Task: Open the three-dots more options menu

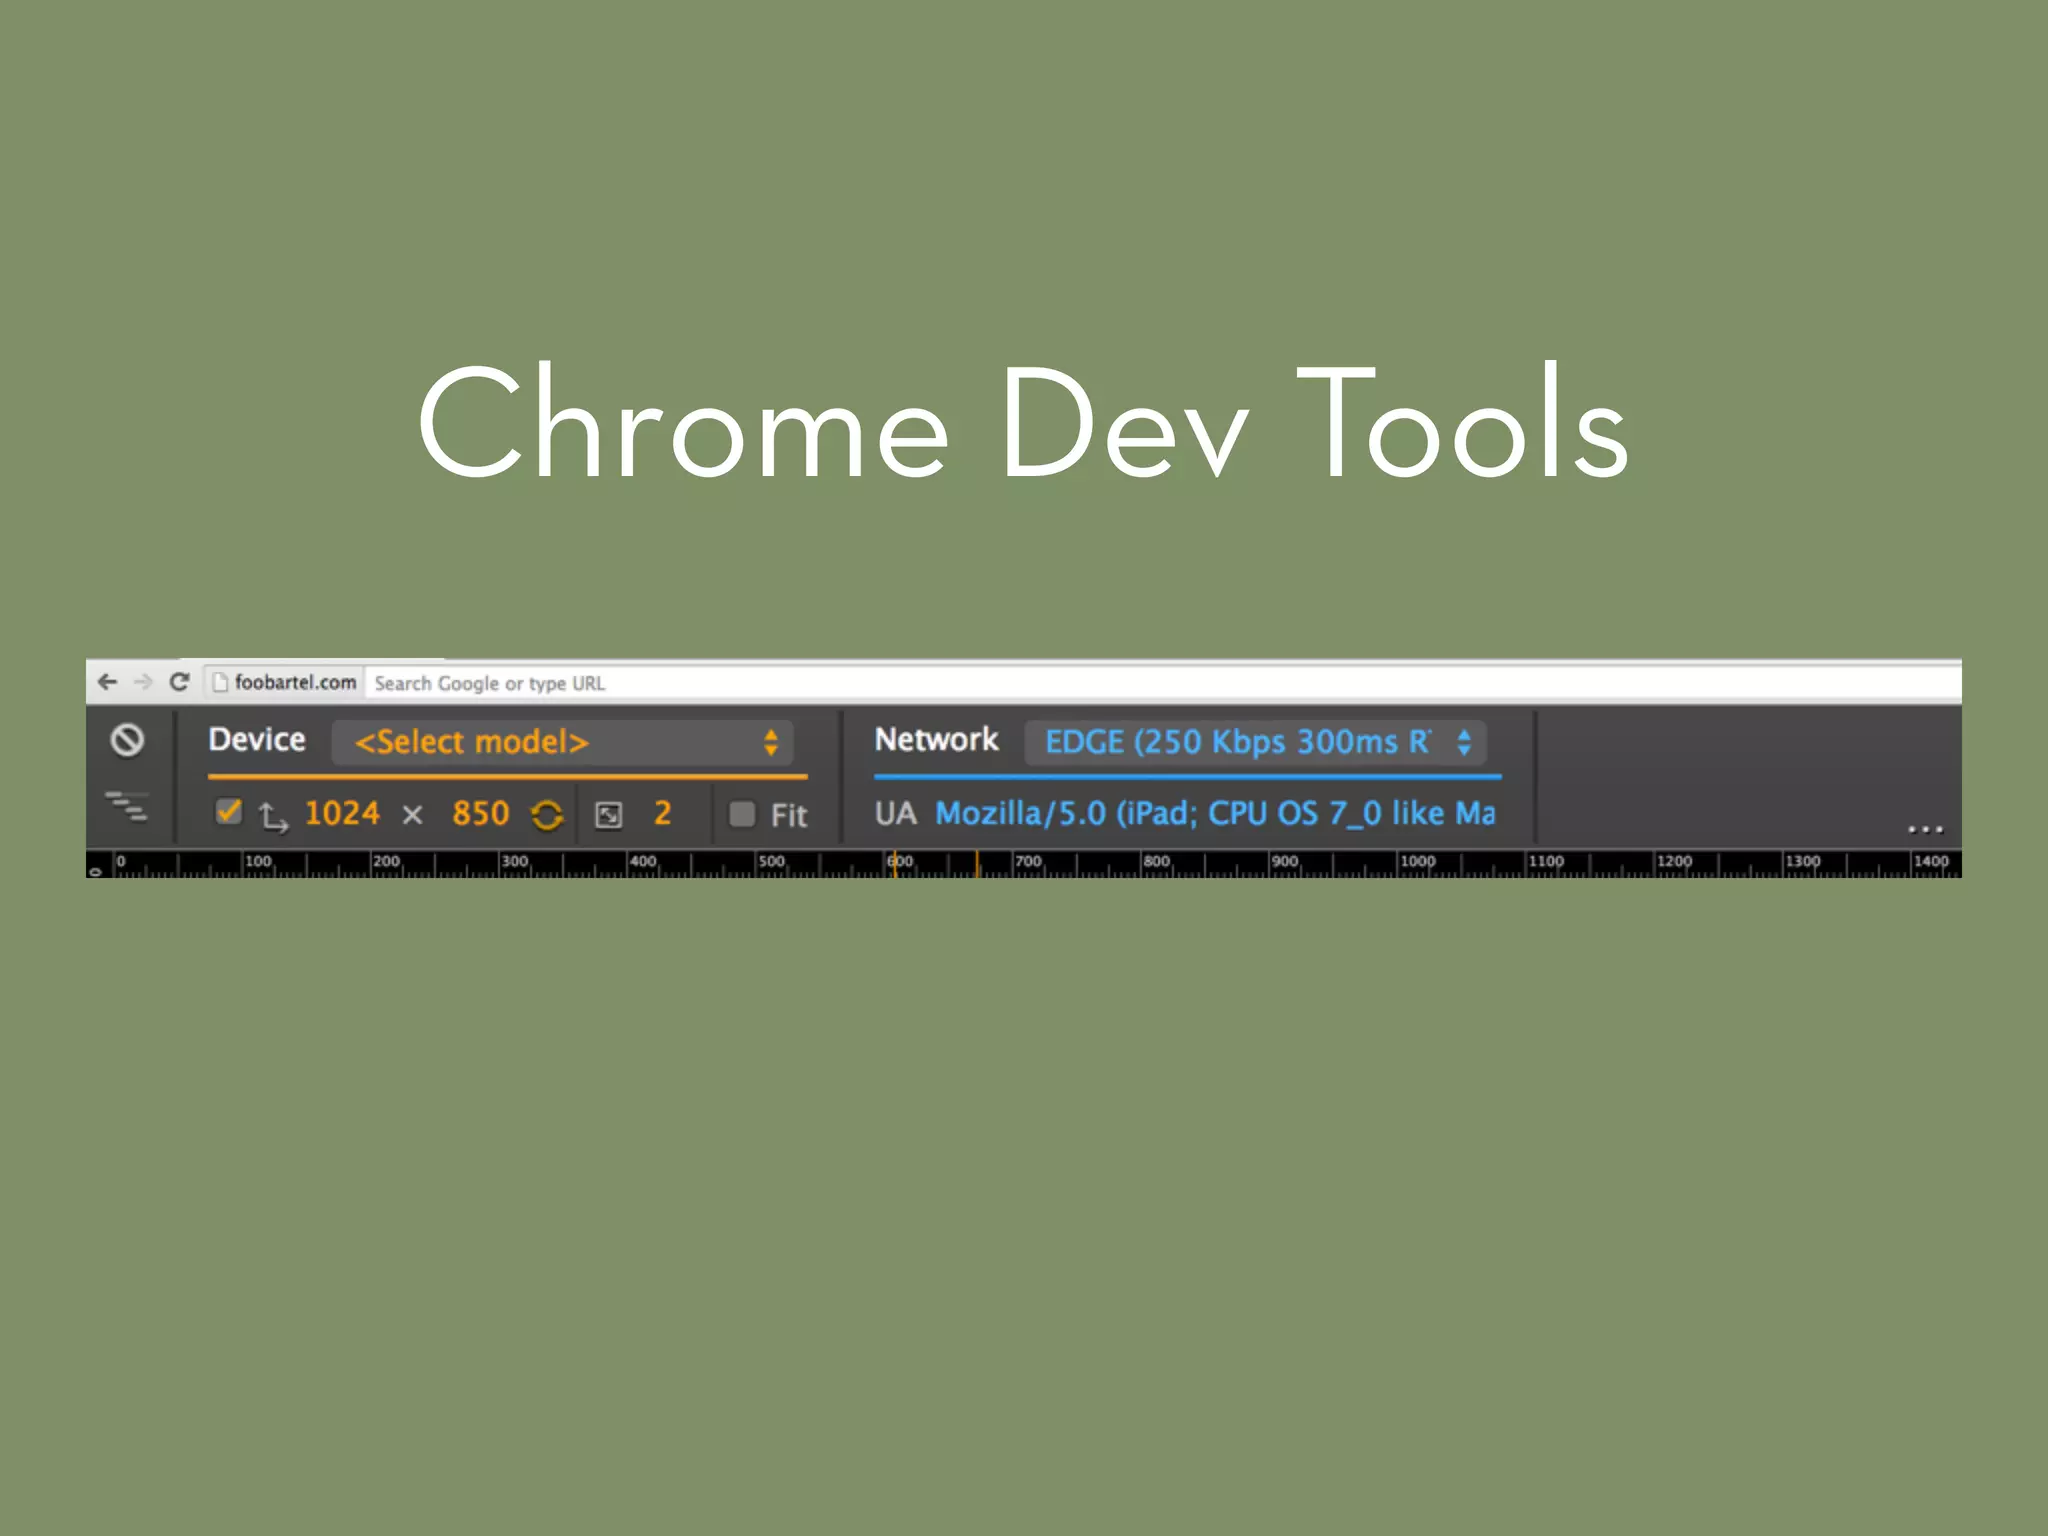Action: click(x=1925, y=829)
